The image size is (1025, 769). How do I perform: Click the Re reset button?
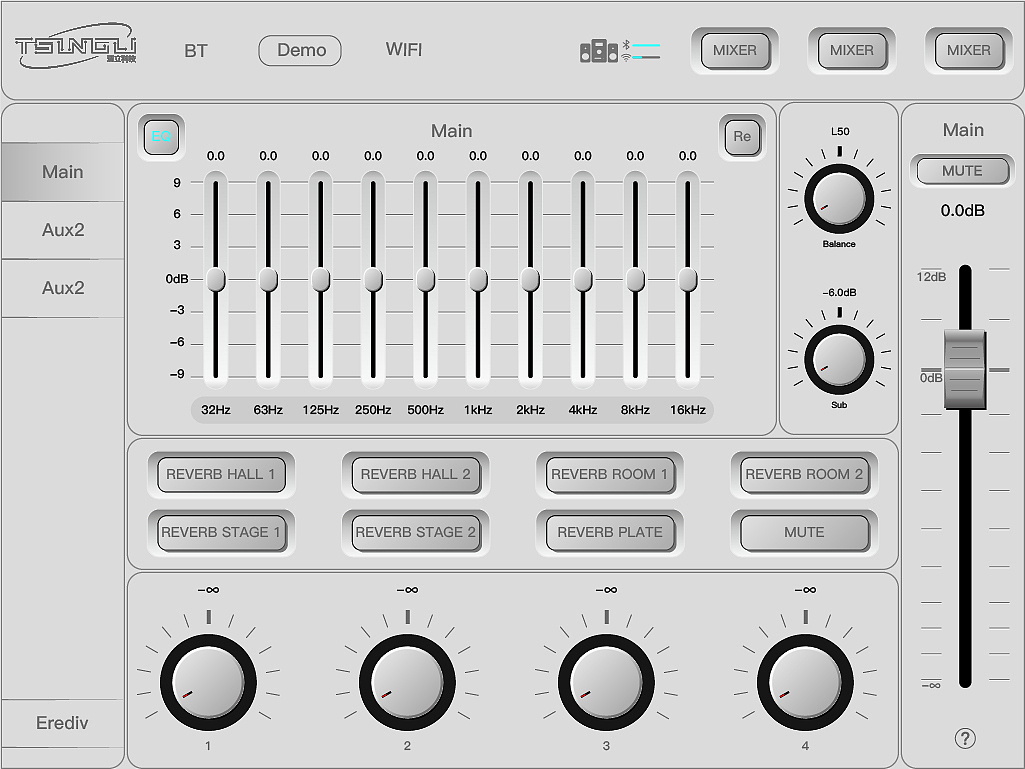[x=742, y=137]
